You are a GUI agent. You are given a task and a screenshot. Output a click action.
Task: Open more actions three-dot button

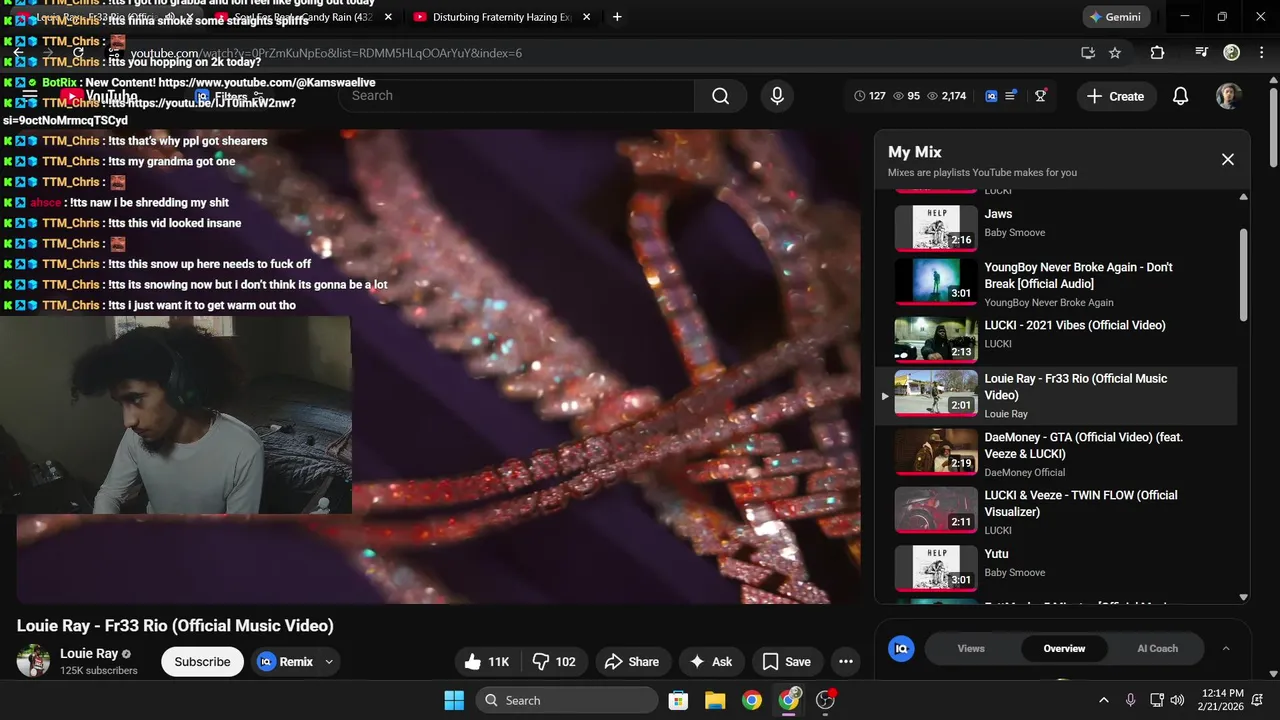click(846, 662)
